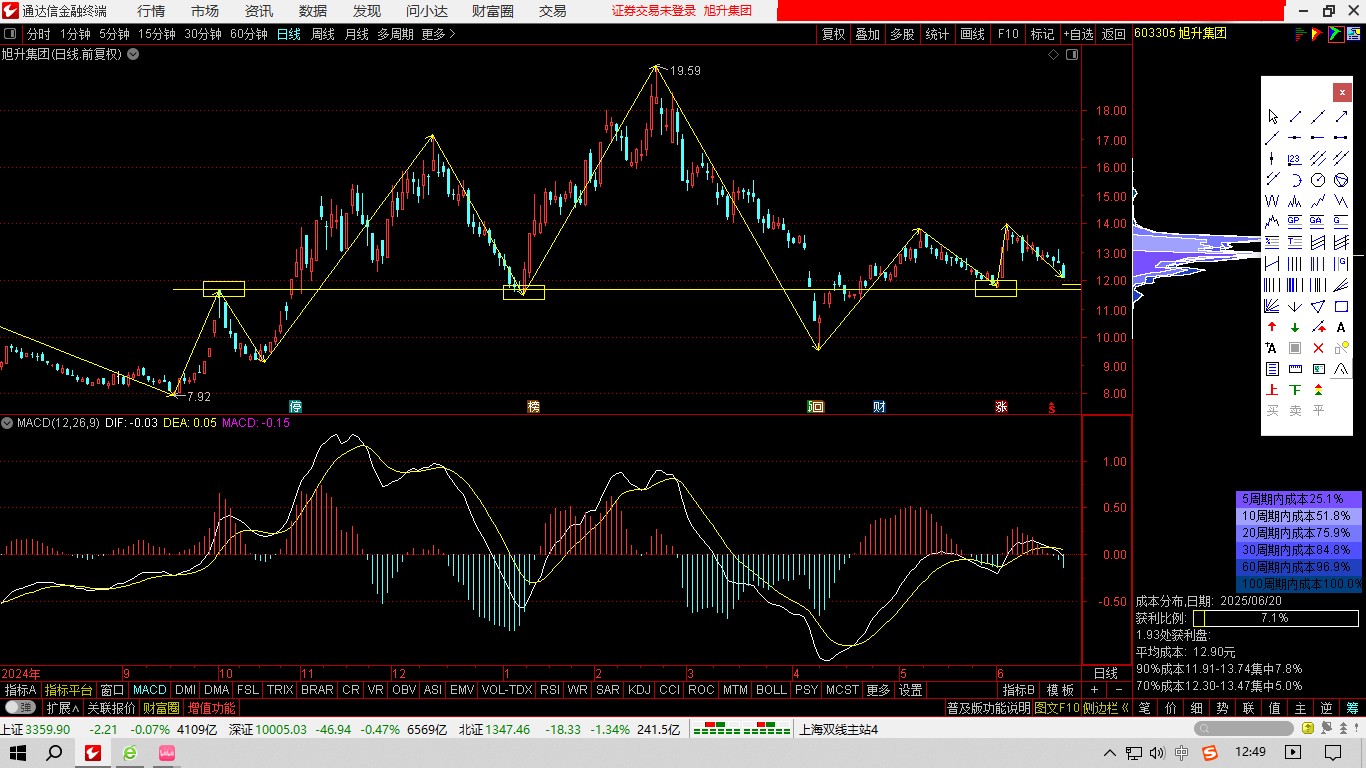The width and height of the screenshot is (1366, 768).
Task: Select the 123 price label tool
Action: [x=1295, y=158]
